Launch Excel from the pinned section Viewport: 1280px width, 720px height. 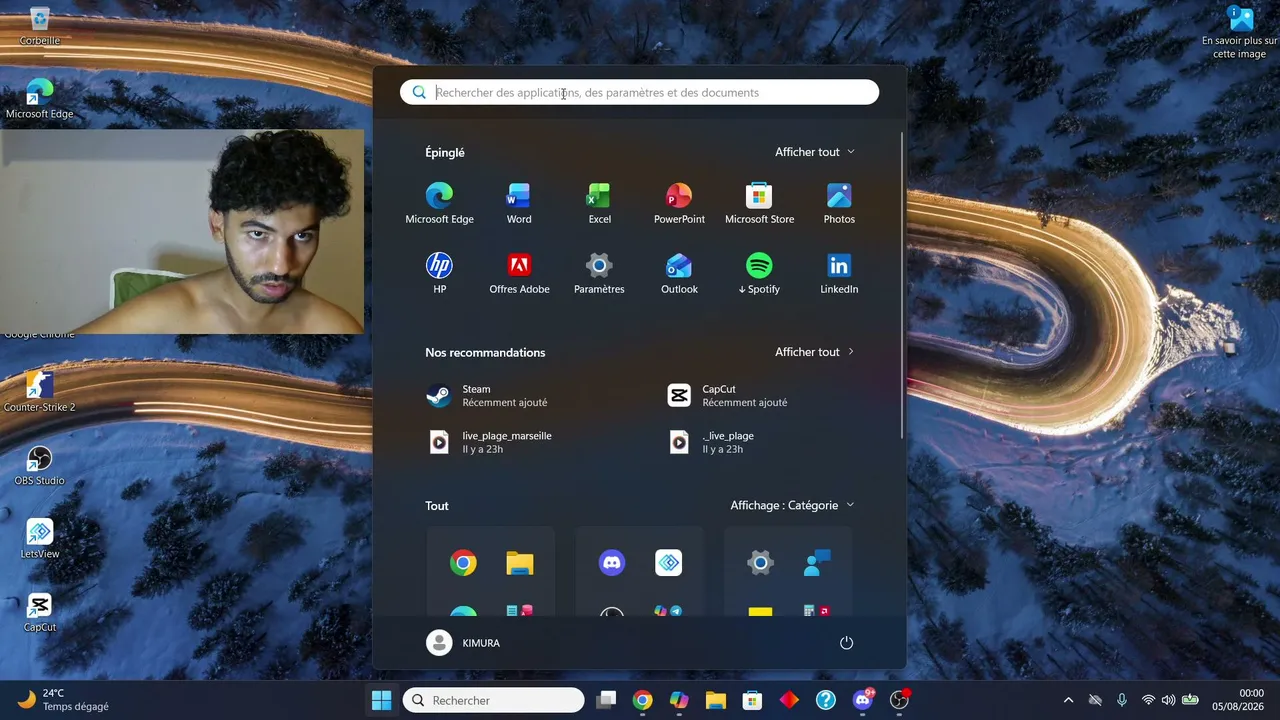(599, 203)
